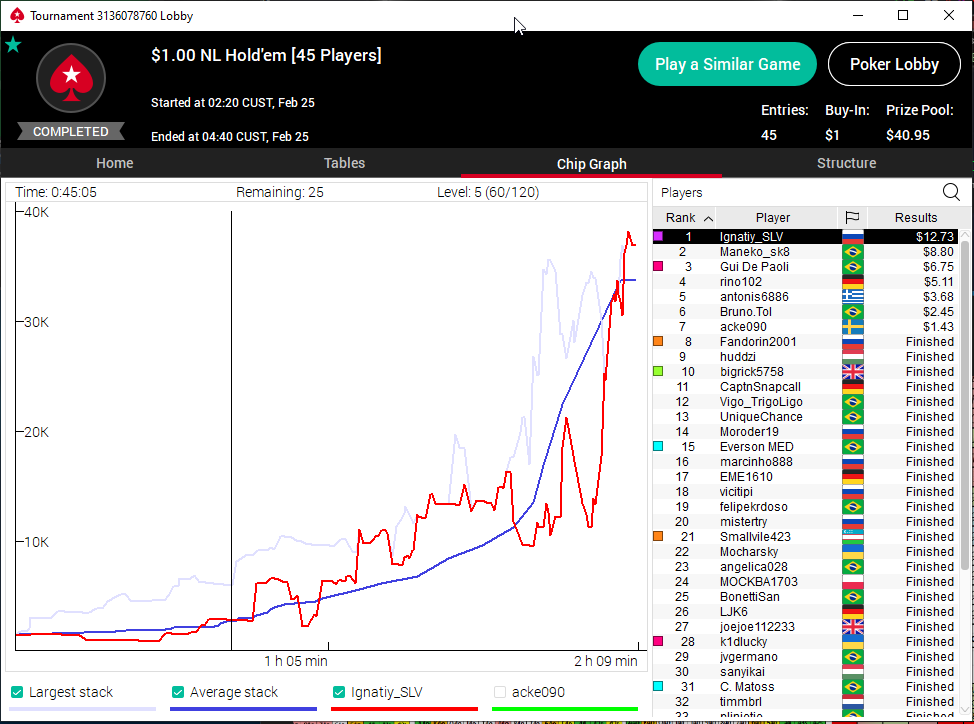Click the $12.73 result for Ignatiy_SLV
This screenshot has height=724, width=974.
point(934,237)
